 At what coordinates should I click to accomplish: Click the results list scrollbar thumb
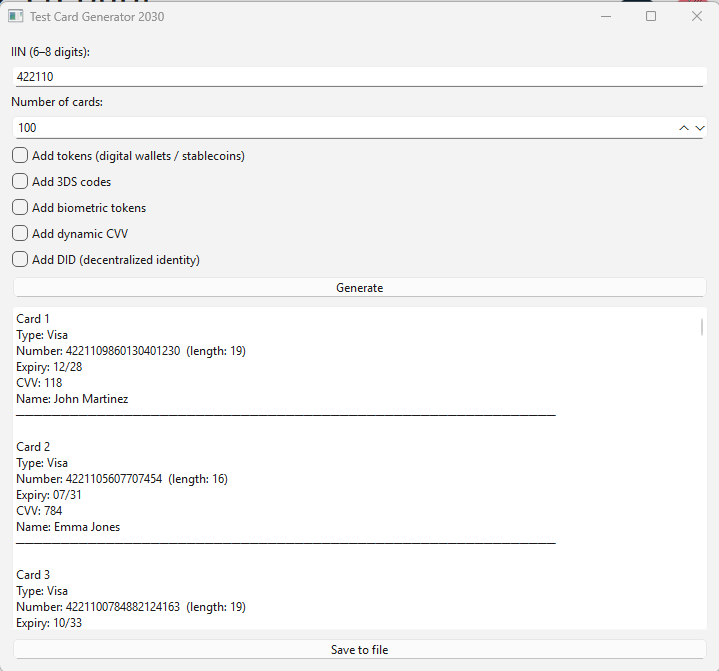click(701, 326)
